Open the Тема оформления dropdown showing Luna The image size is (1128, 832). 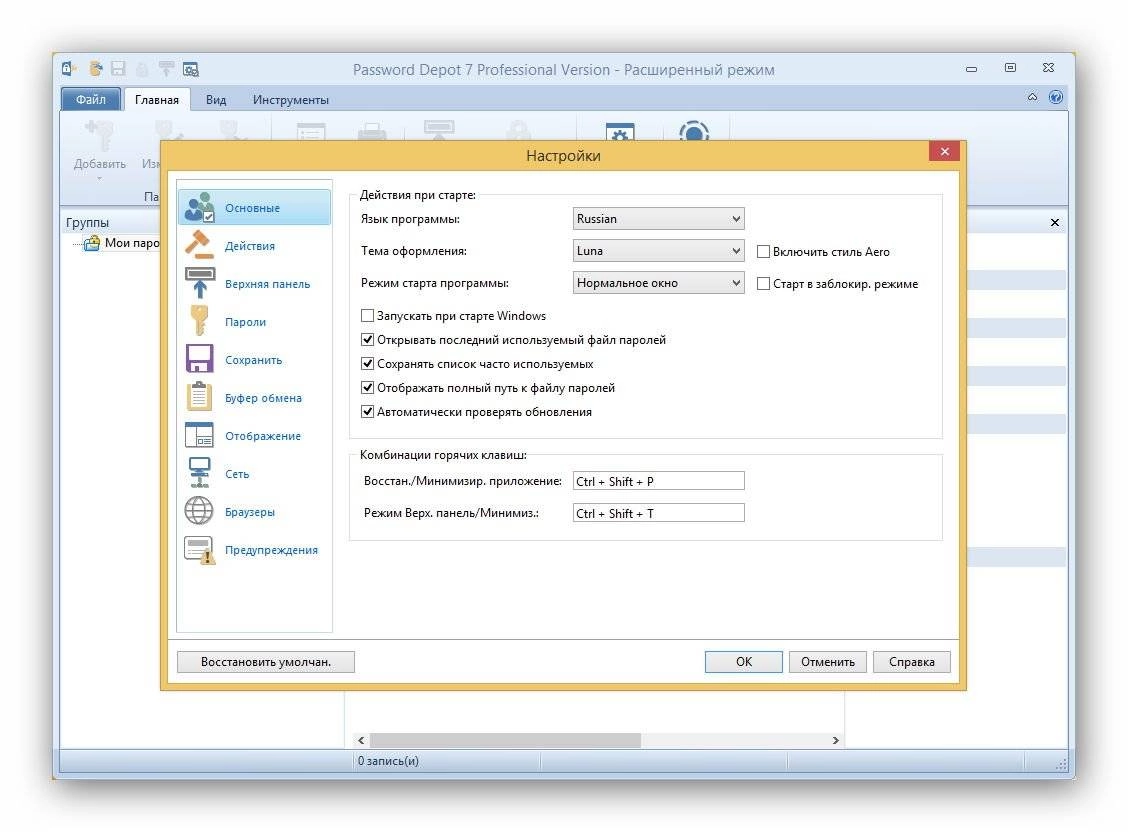click(658, 251)
